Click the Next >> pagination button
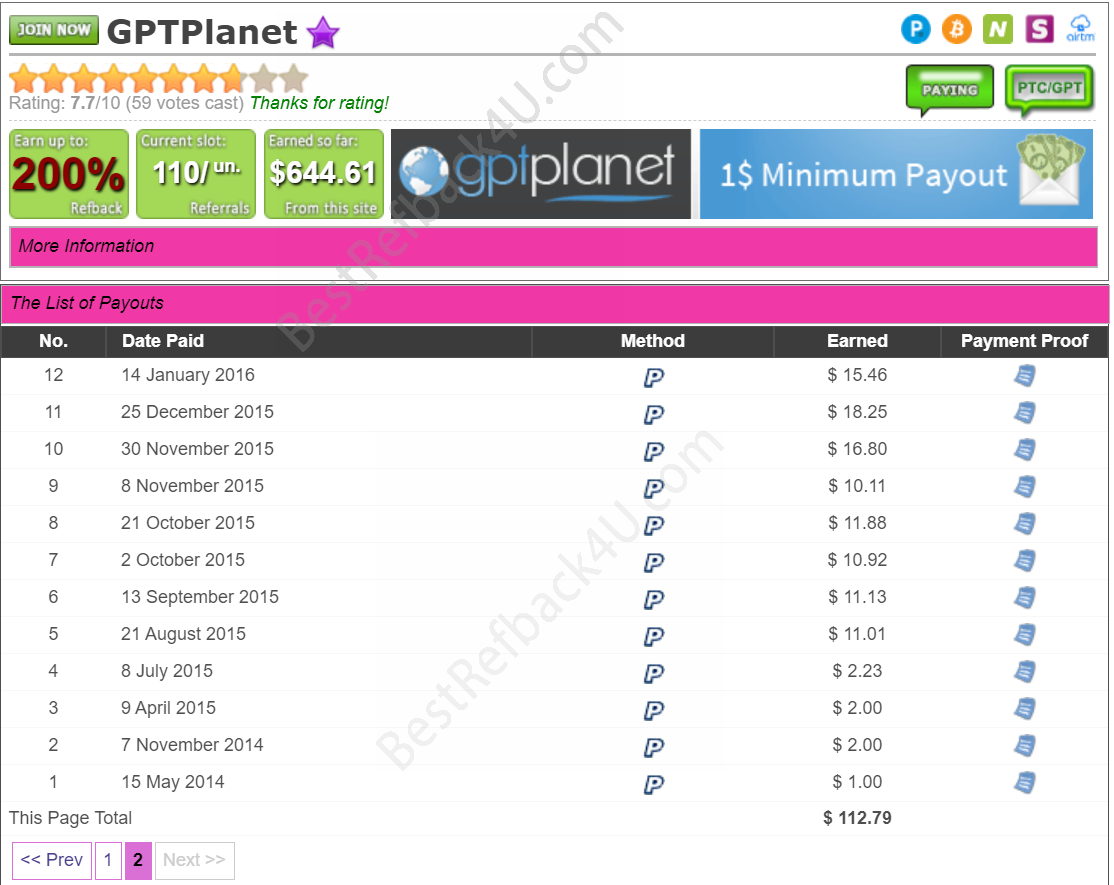1114x885 pixels. point(195,860)
